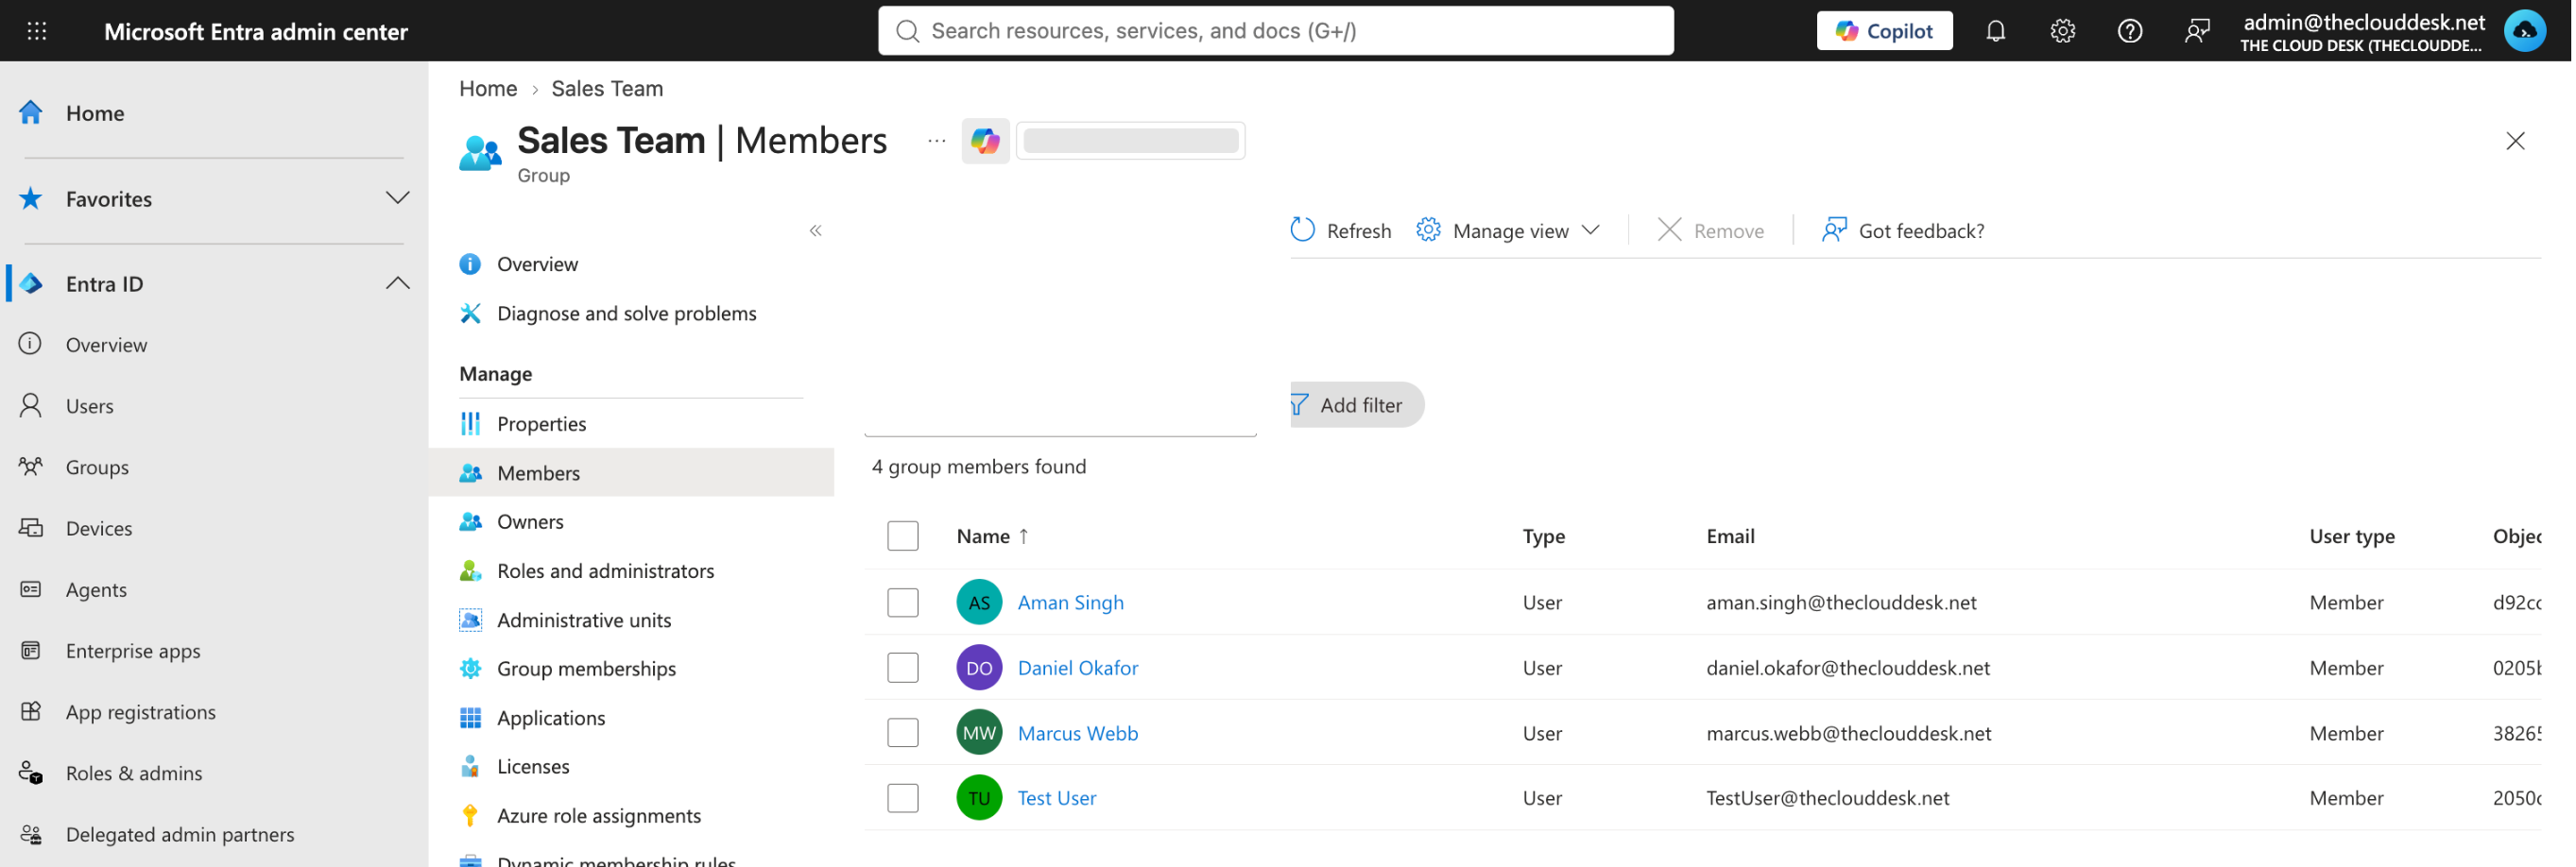
Task: Select the Daniel Okafor row checkbox
Action: click(x=904, y=668)
